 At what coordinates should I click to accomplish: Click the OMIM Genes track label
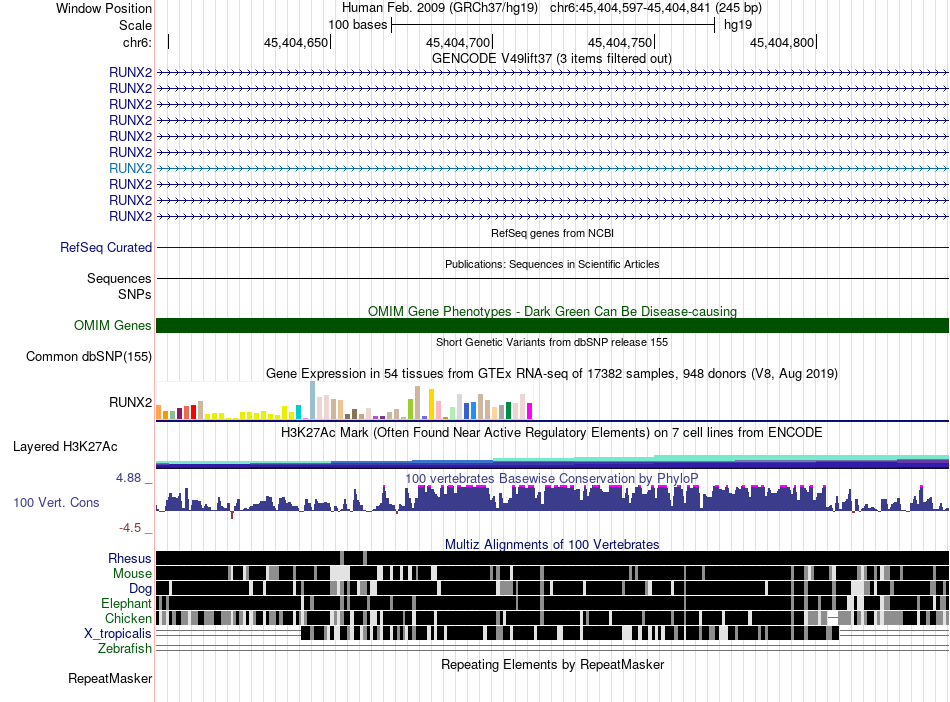(112, 325)
